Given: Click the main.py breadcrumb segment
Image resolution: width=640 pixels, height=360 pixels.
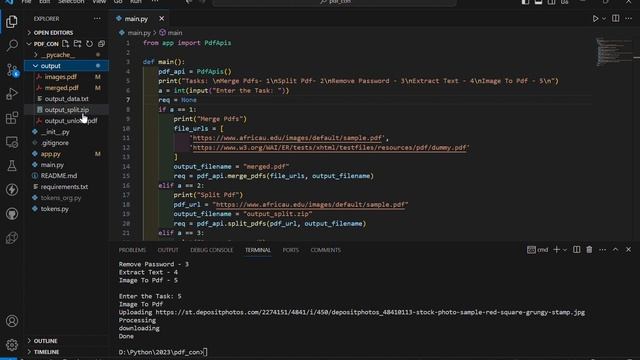Looking at the screenshot, I should pyautogui.click(x=139, y=33).
